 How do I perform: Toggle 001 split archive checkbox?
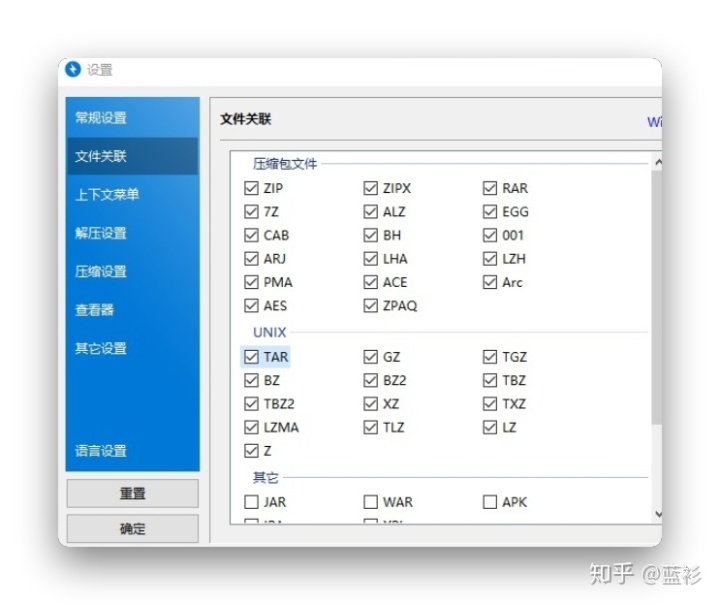(x=490, y=235)
